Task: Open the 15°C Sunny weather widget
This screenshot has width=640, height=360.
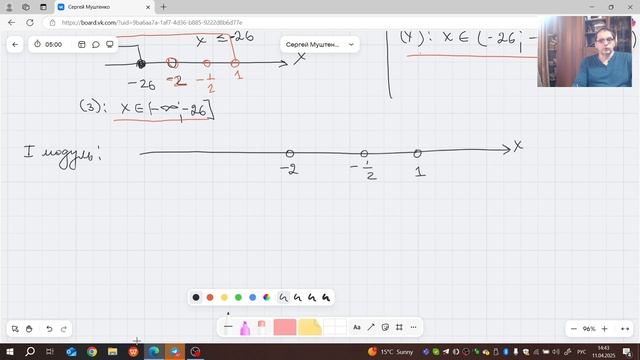Action: click(x=391, y=351)
